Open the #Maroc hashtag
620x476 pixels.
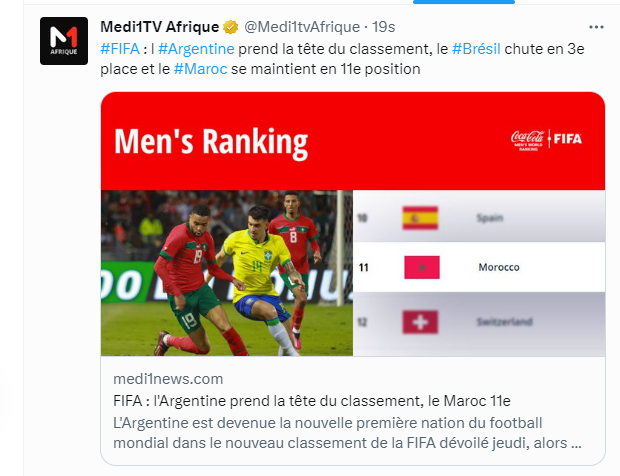pos(200,69)
